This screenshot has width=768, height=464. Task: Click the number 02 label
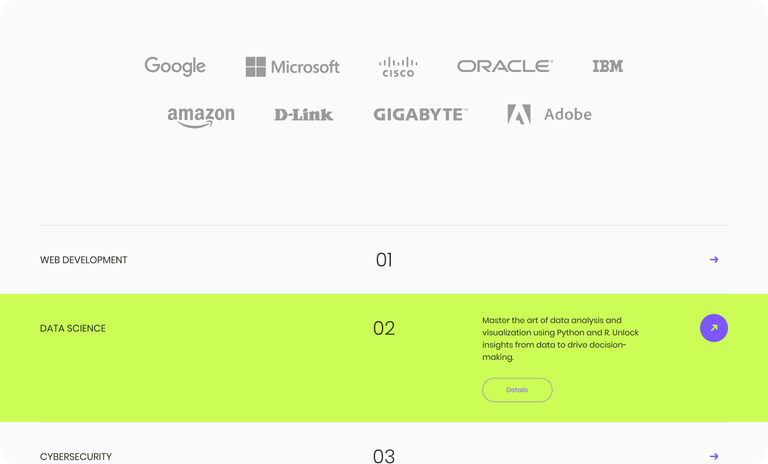[384, 328]
